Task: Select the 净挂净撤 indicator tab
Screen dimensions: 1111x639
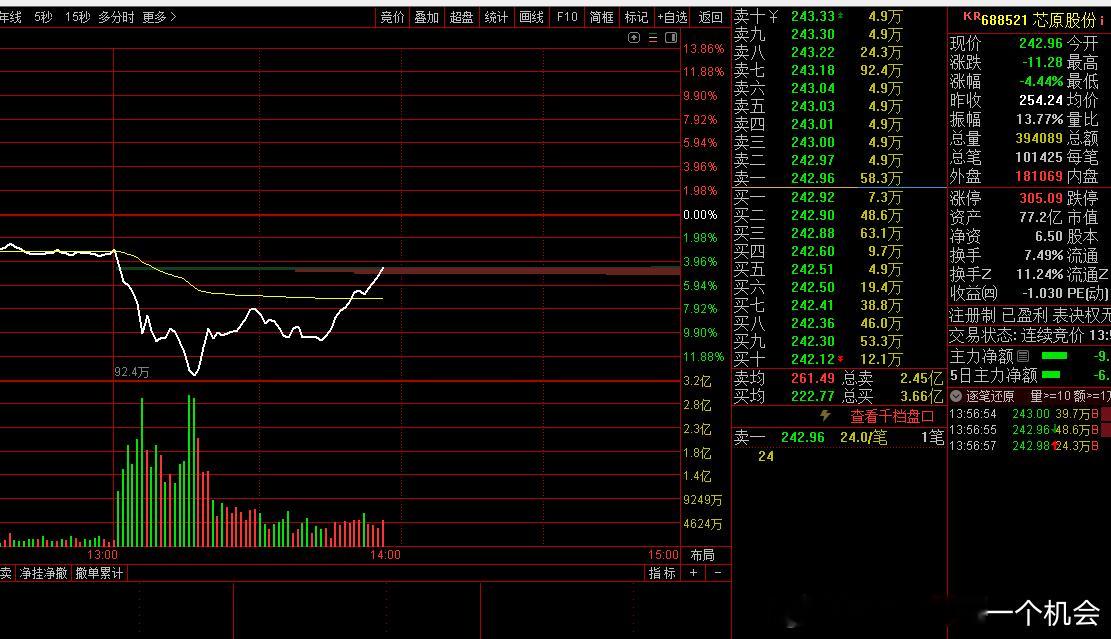Action: 43,573
